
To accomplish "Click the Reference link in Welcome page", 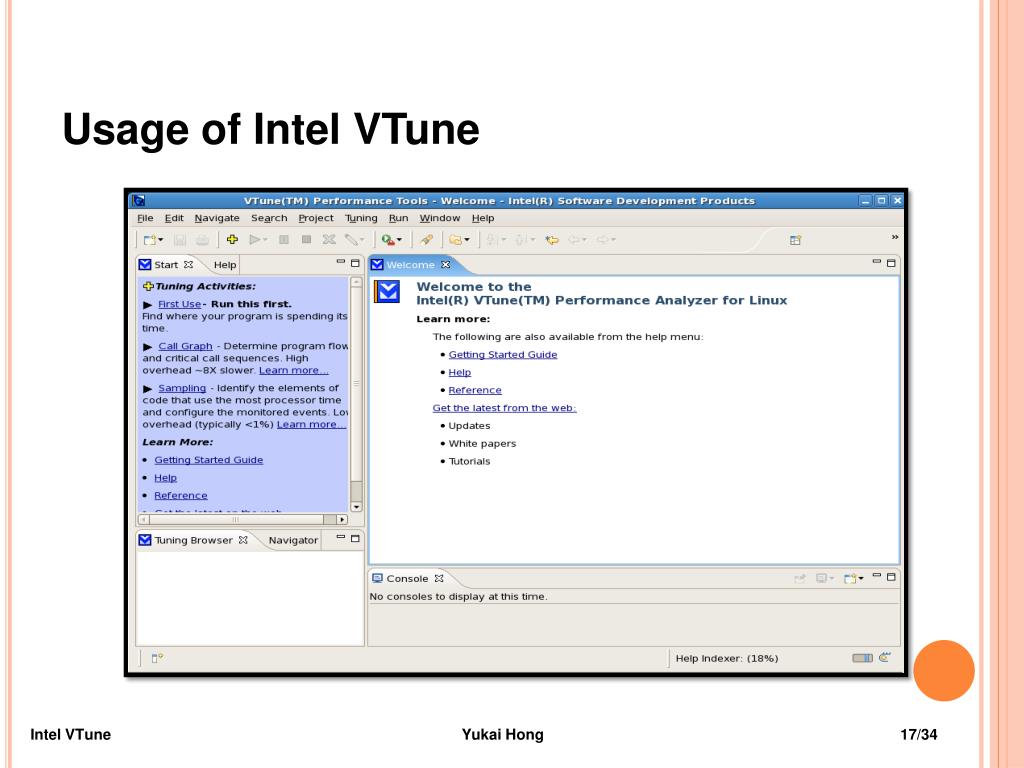I will click(x=475, y=391).
